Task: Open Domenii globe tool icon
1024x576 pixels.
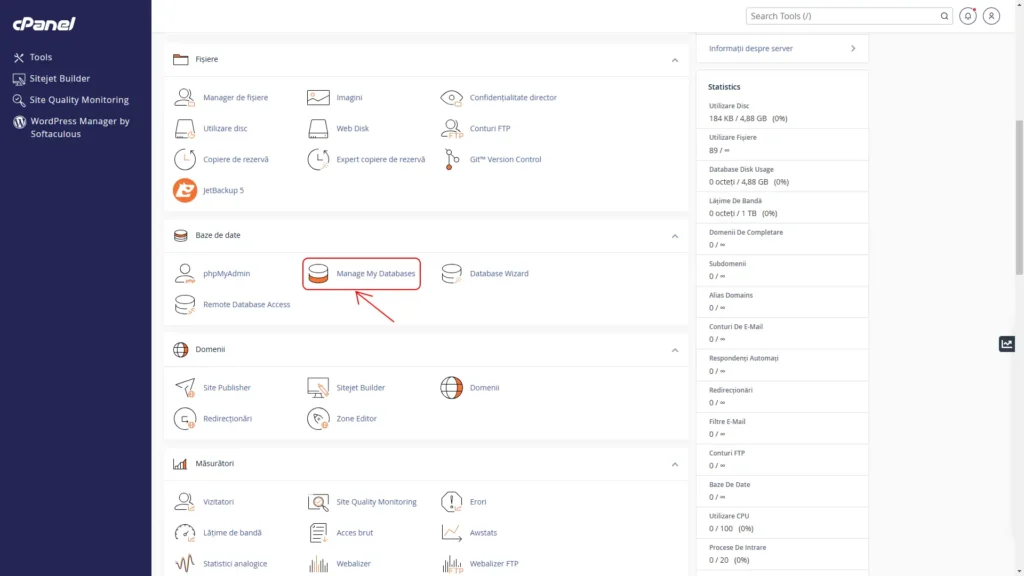Action: (451, 387)
